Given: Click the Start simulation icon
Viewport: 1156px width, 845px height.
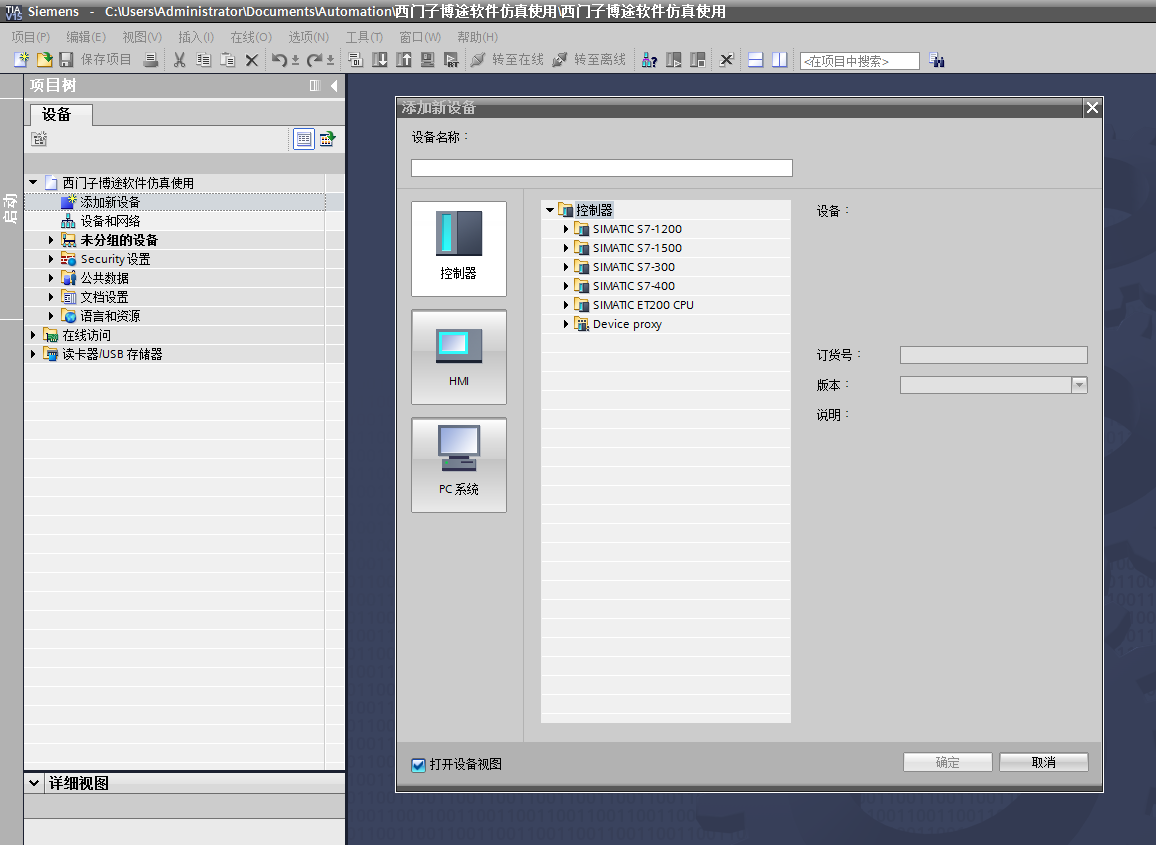Looking at the screenshot, I should pyautogui.click(x=428, y=60).
